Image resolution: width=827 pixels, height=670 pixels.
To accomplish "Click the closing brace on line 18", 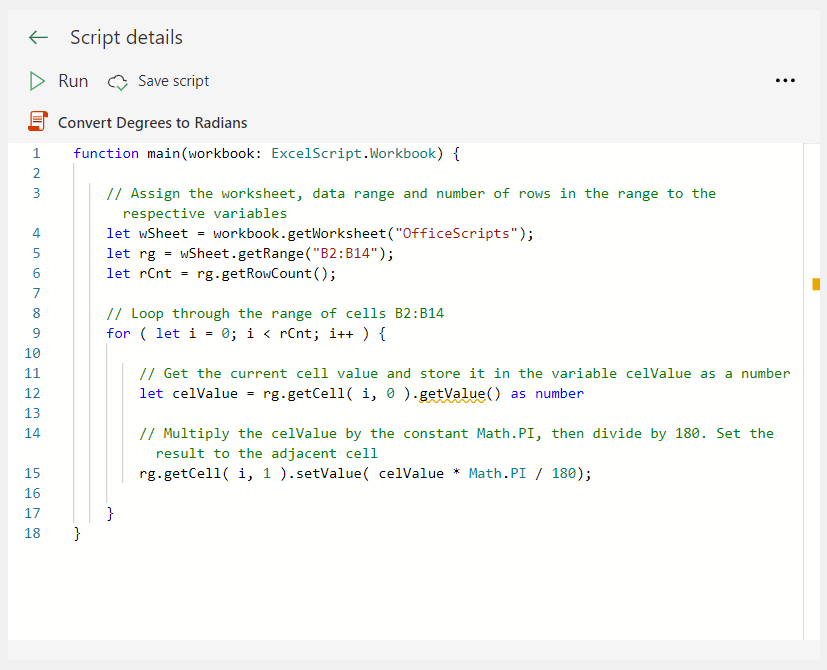I will coord(77,533).
